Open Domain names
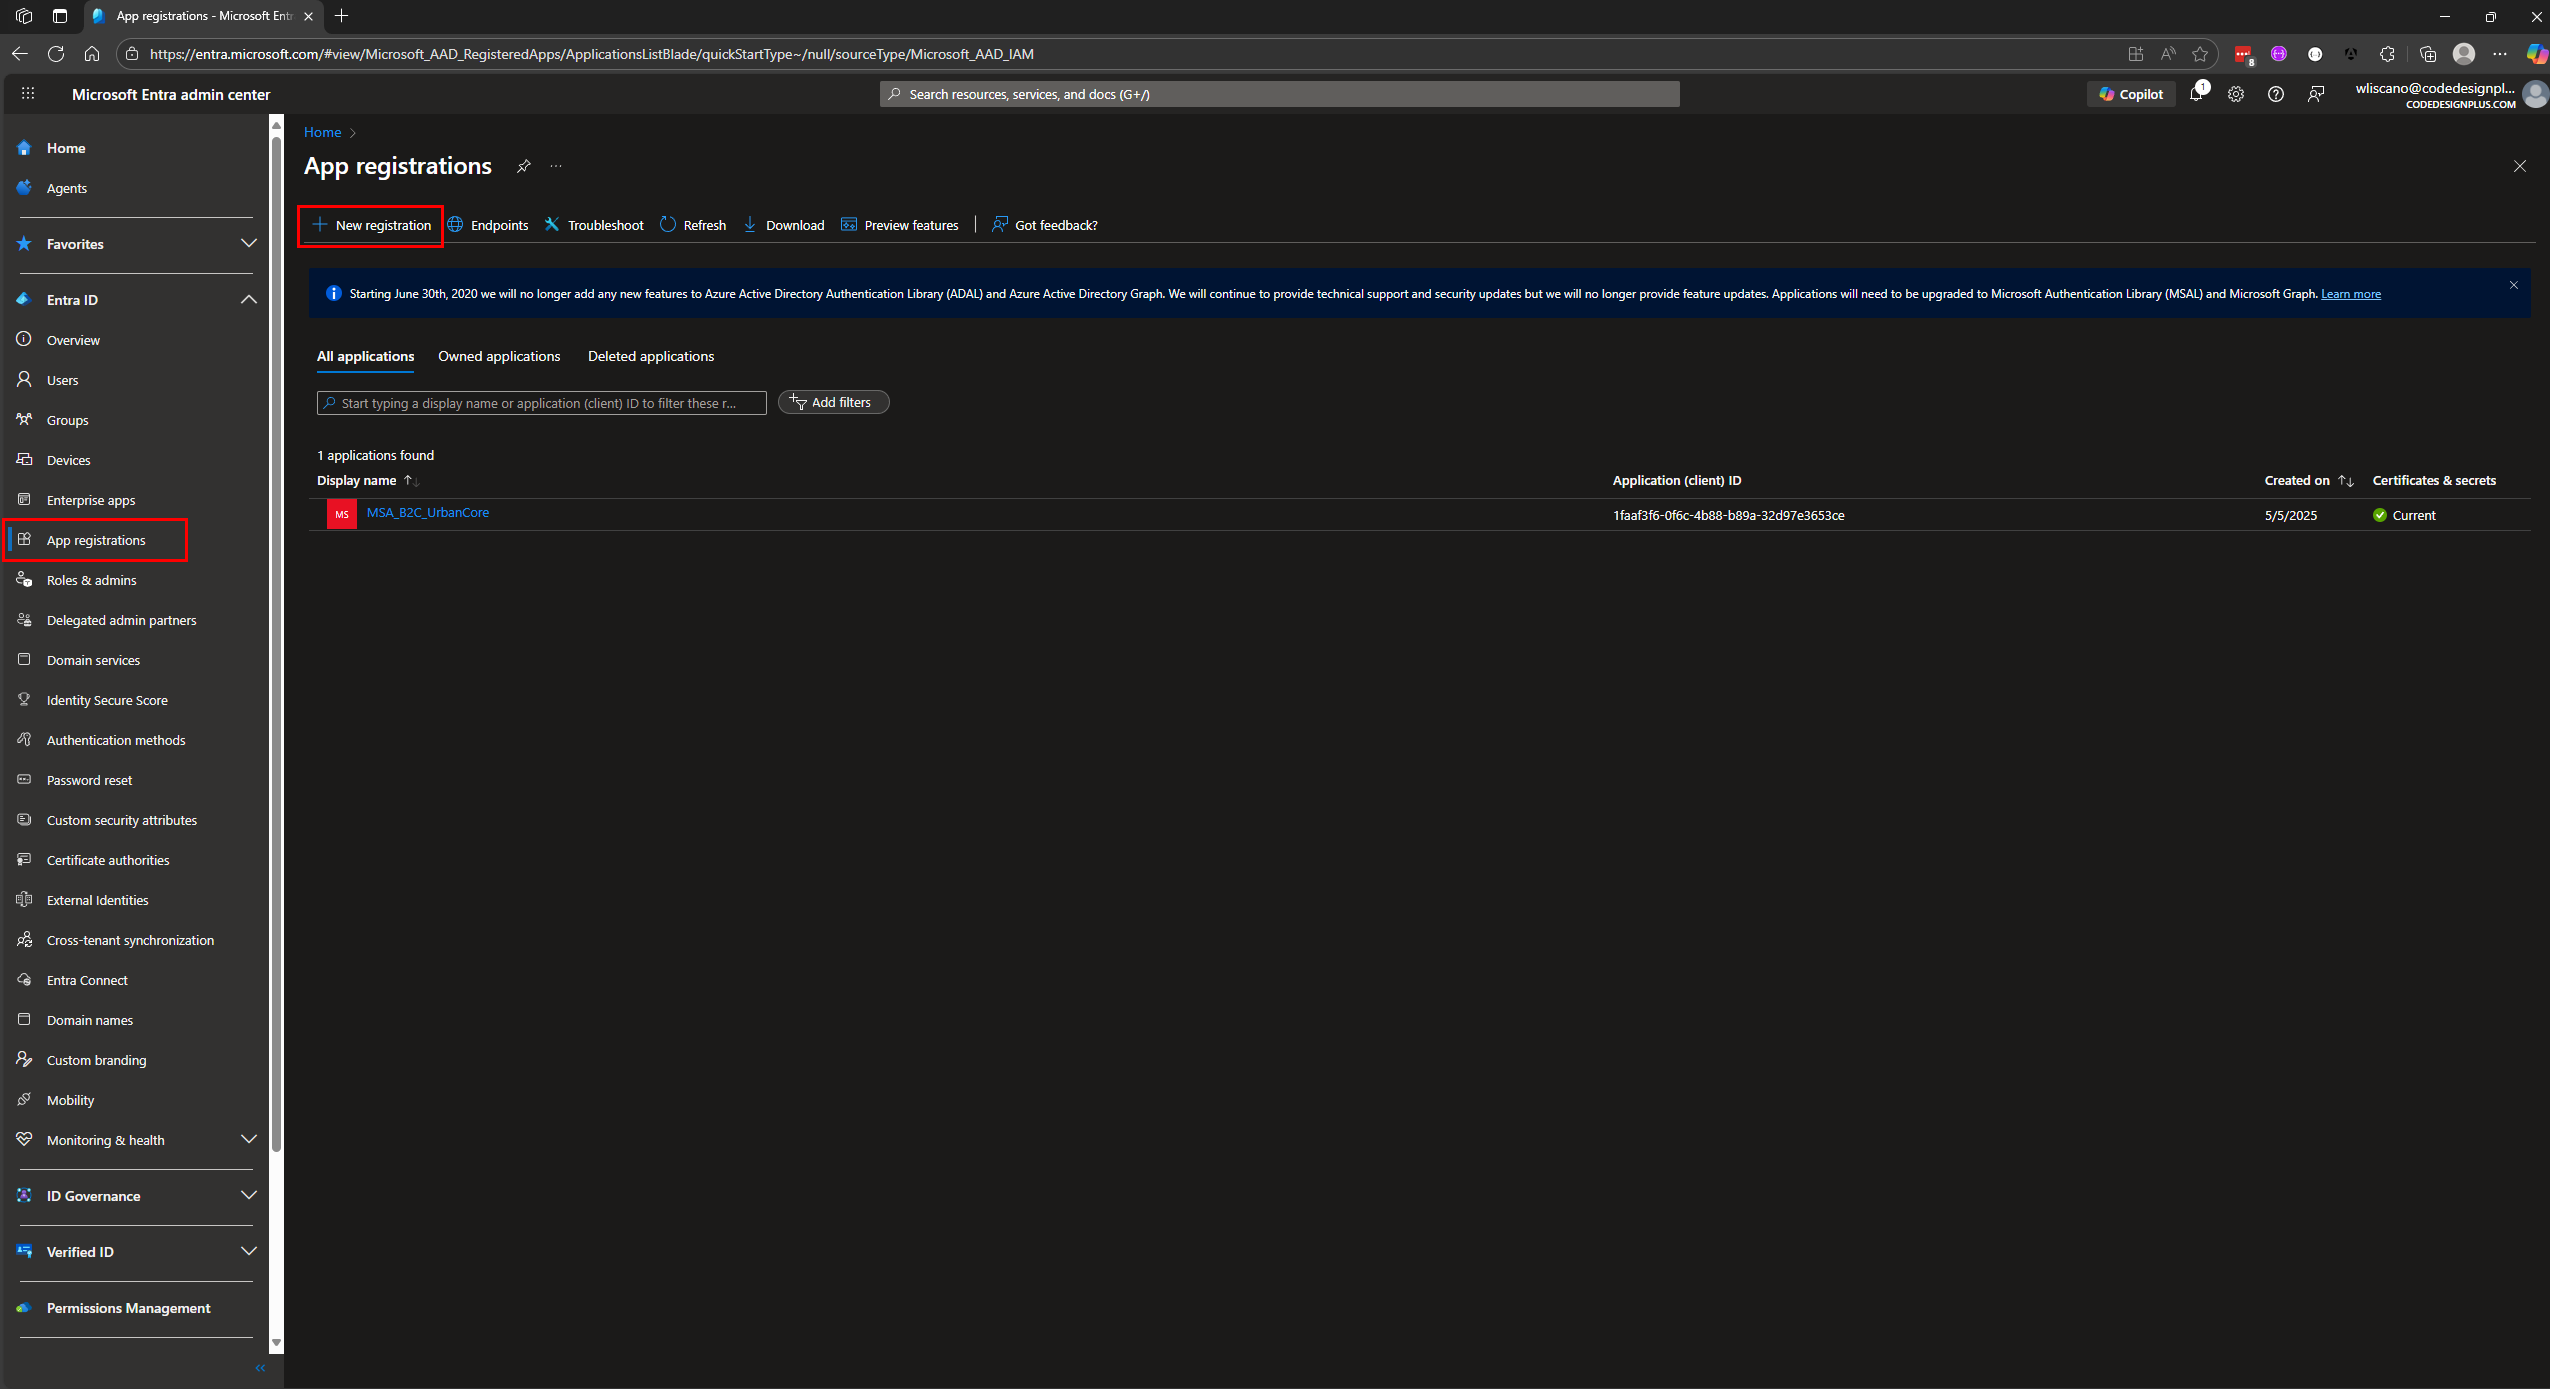Screen dimensions: 2550x1389 (x=90, y=1020)
